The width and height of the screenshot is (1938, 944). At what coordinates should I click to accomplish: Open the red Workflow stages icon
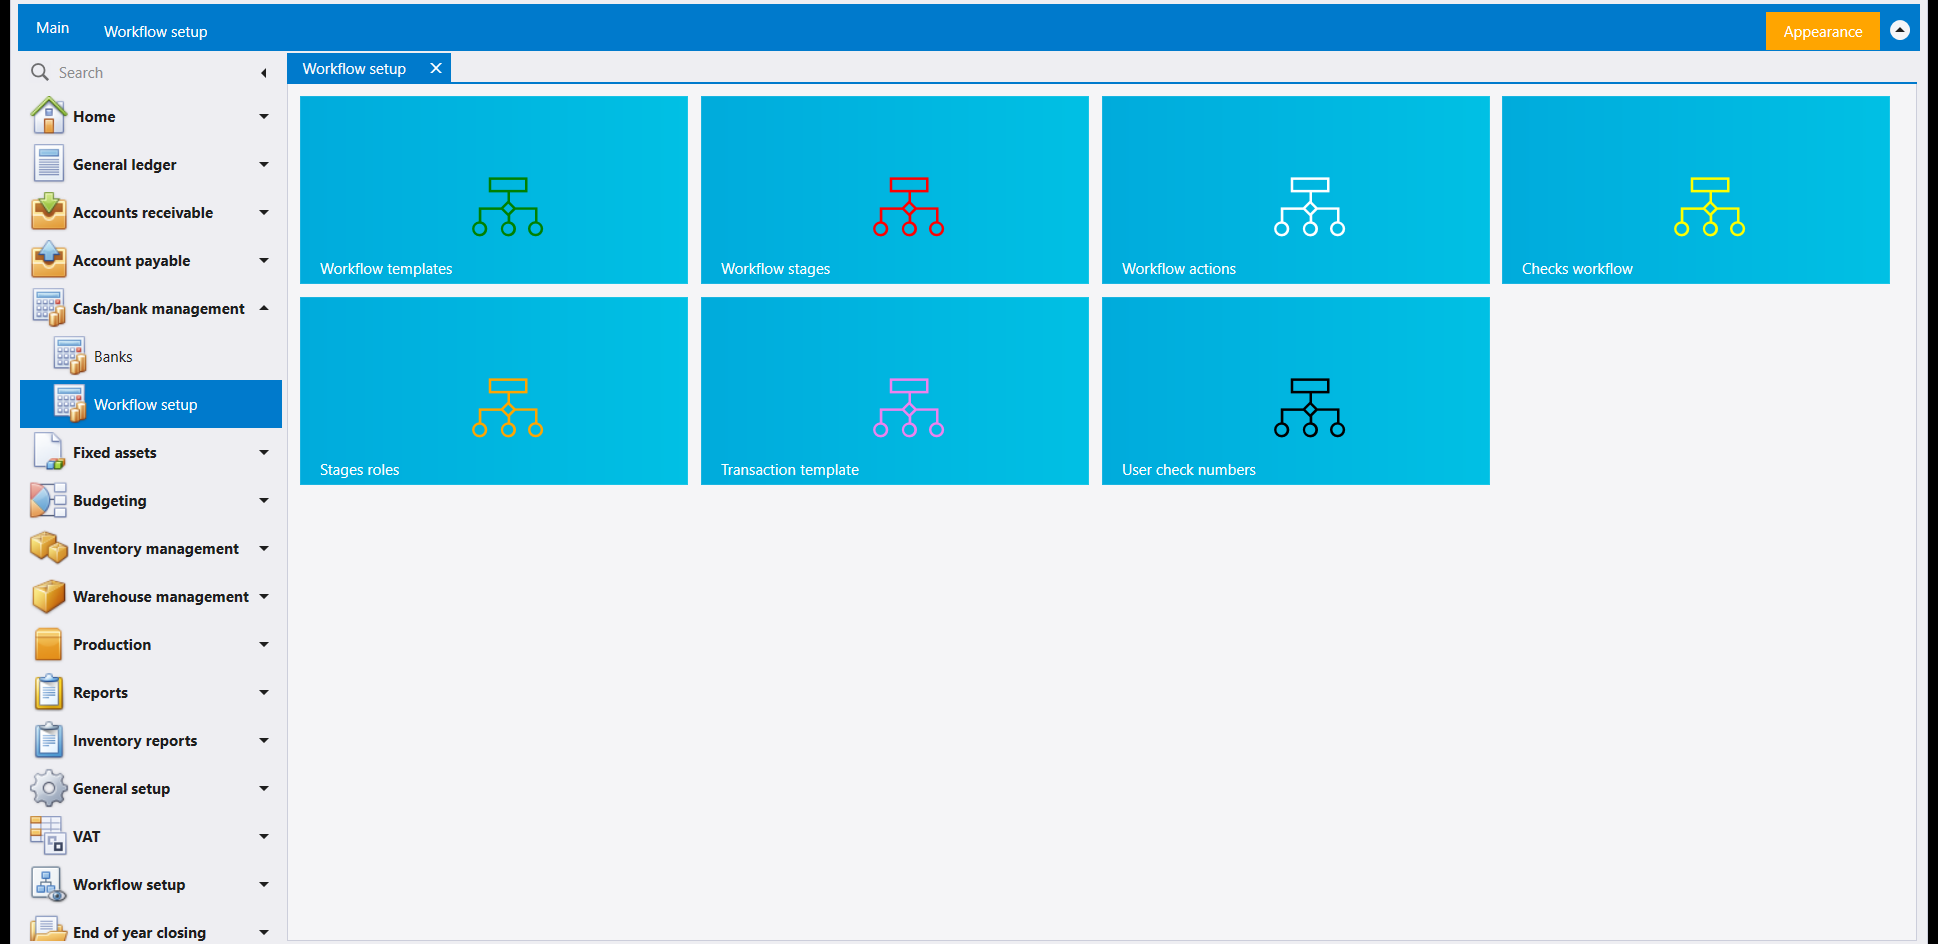pyautogui.click(x=908, y=207)
